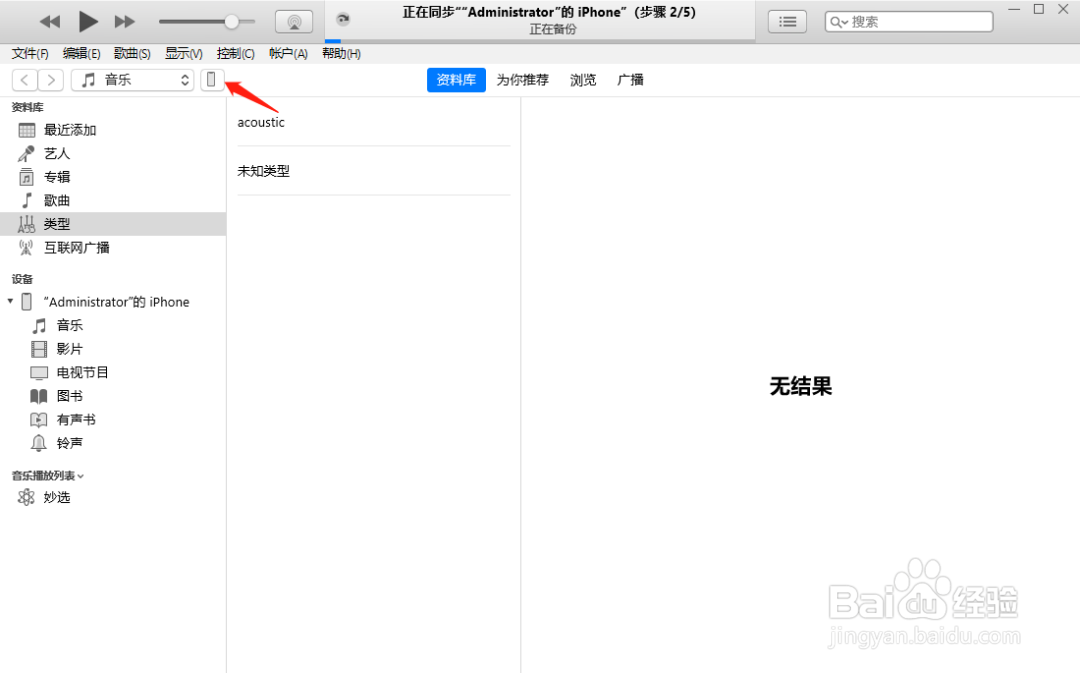The height and width of the screenshot is (673, 1080).
Task: Click the search input field
Action: pos(909,22)
